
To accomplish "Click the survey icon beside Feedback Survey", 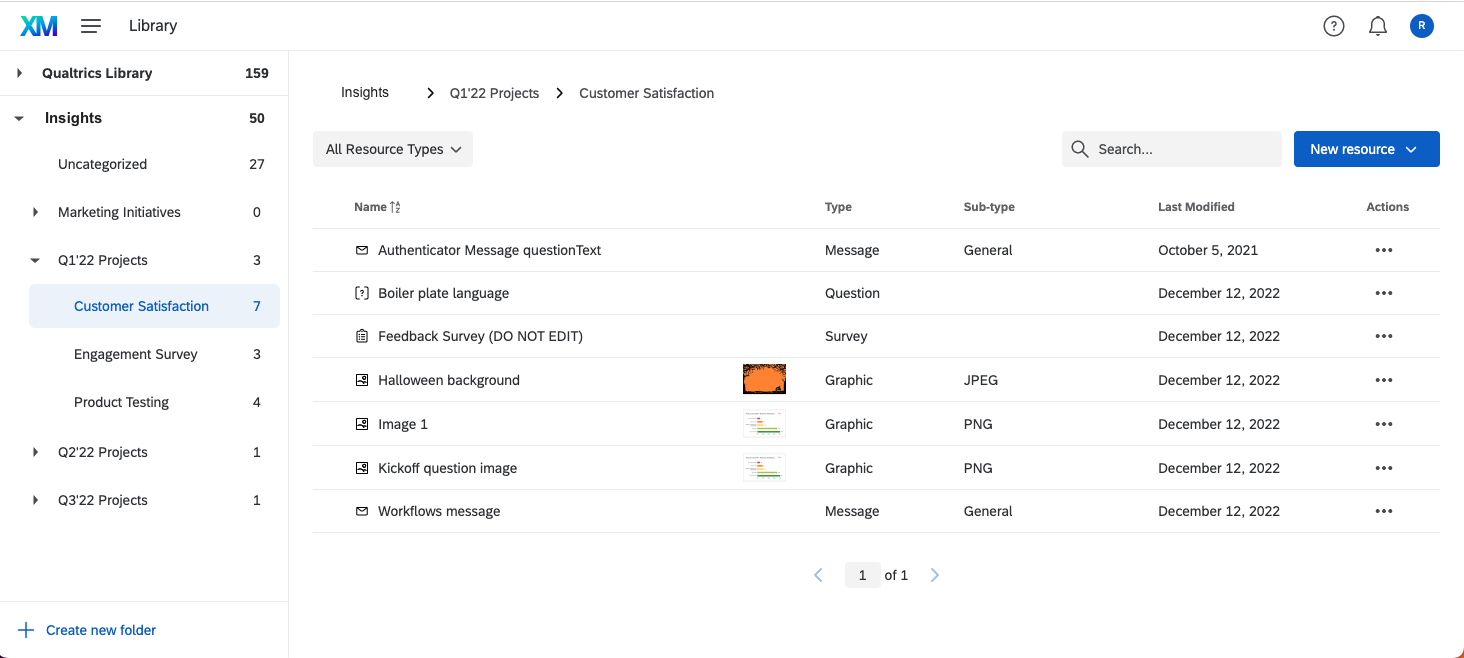I will pyautogui.click(x=361, y=336).
